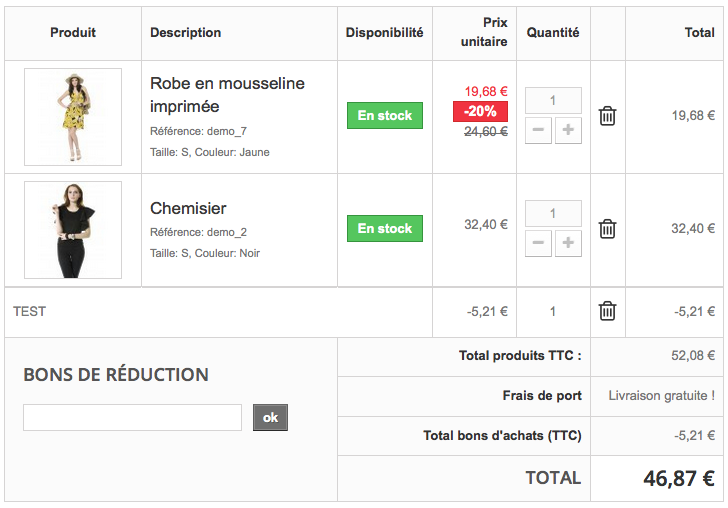Click quantity field for Robe en mousseline

pos(553,100)
